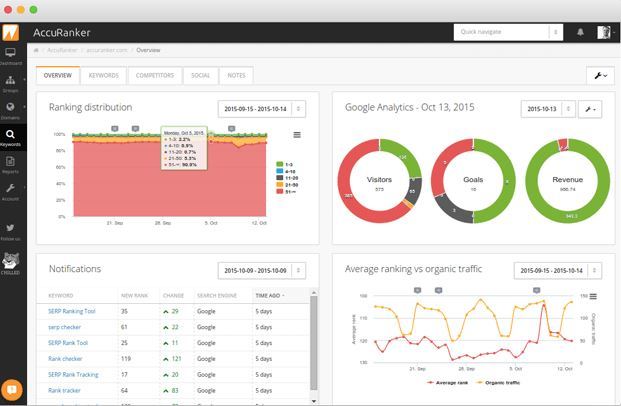Screen dimensions: 621x406
Task: Open the orange chat support bubble
Action: pos(12,390)
